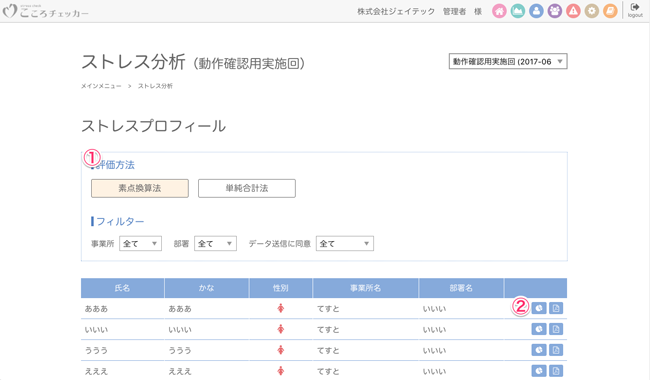Open the purple group-of-people icon

pyautogui.click(x=555, y=11)
